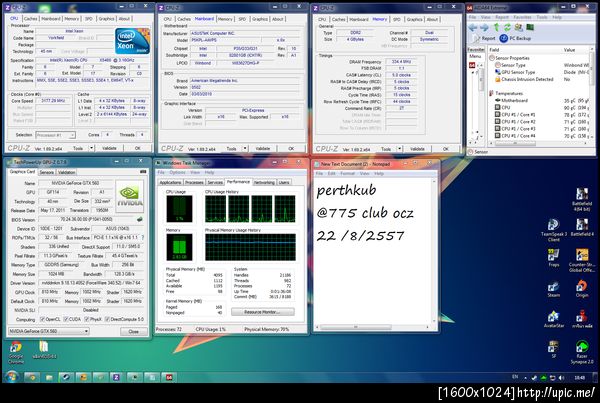Go back in AIDA64 toolbar
The height and width of the screenshot is (403, 600).
[x=473, y=28]
